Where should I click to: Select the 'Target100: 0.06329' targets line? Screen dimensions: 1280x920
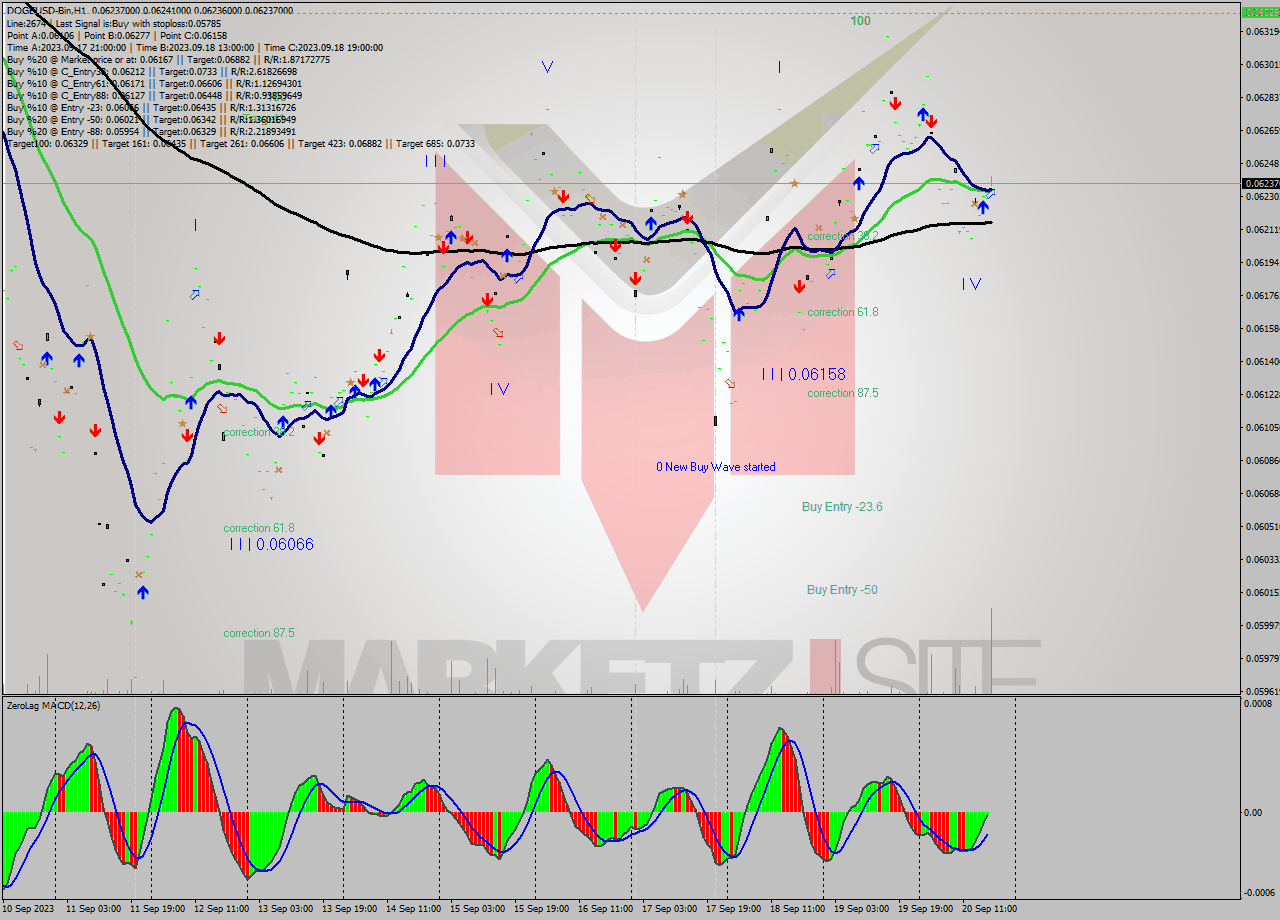pos(240,143)
